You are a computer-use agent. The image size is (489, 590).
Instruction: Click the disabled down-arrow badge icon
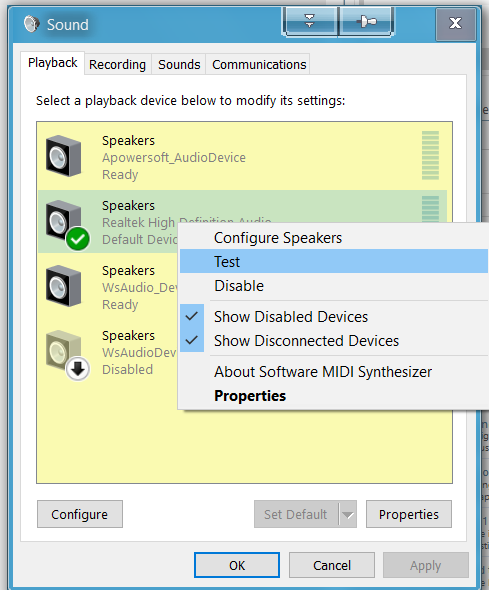(x=78, y=369)
